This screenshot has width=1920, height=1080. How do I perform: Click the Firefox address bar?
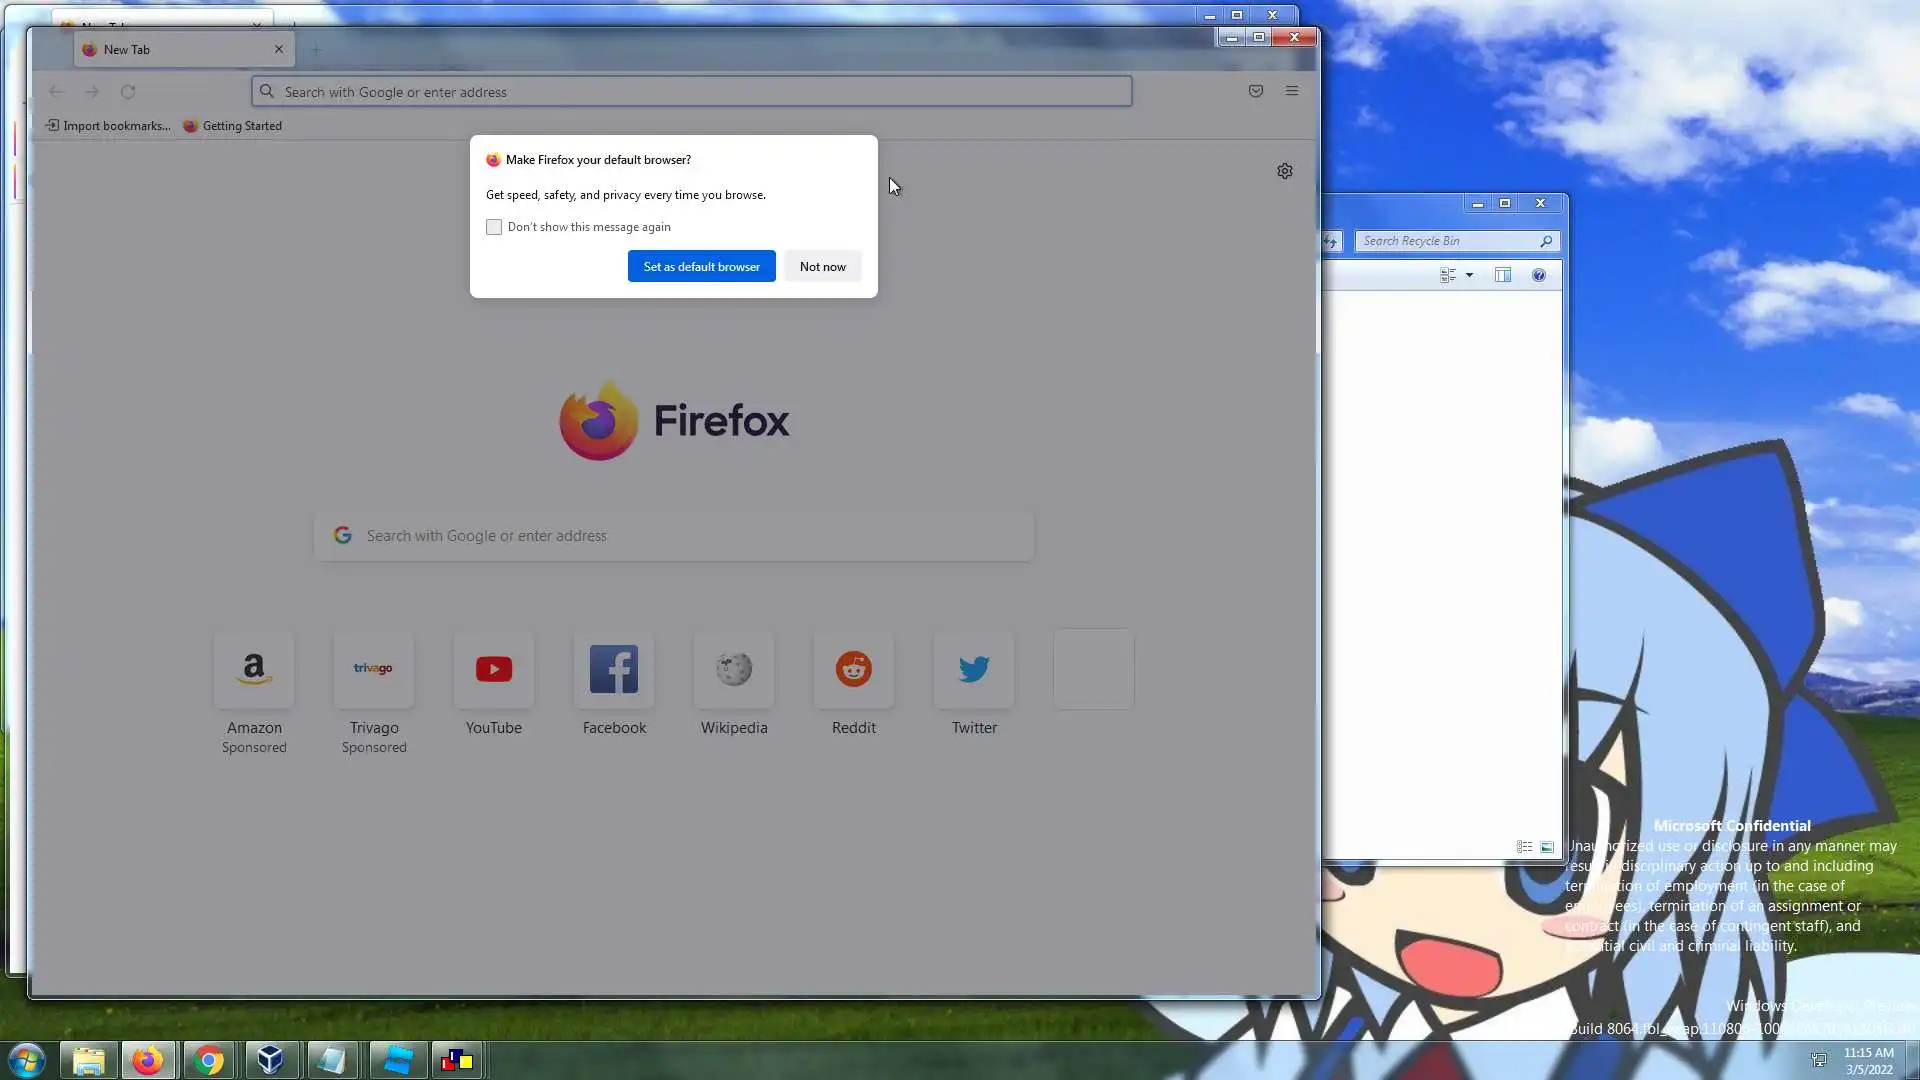690,92
